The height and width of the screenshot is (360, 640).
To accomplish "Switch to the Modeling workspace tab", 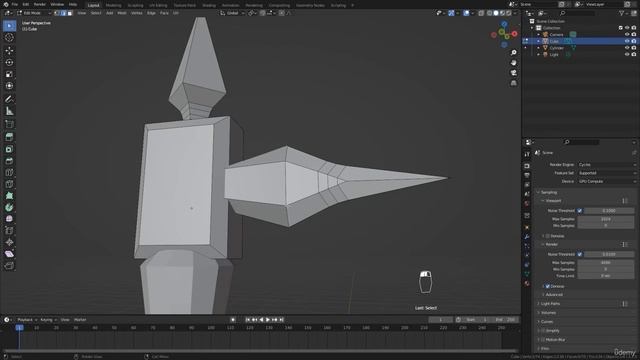I will pos(113,5).
